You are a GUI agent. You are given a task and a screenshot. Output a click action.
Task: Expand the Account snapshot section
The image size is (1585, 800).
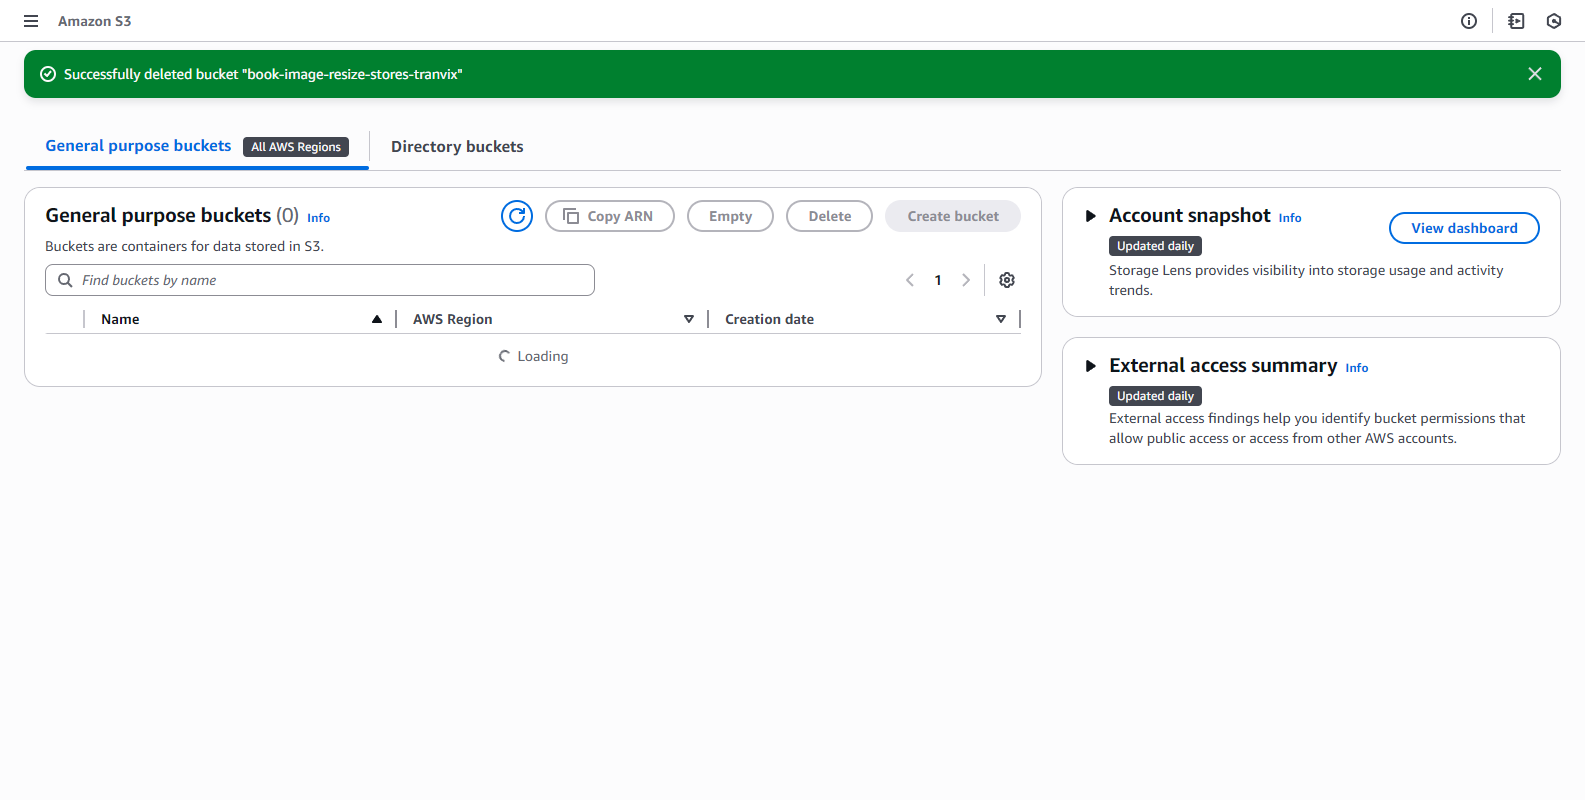point(1091,216)
